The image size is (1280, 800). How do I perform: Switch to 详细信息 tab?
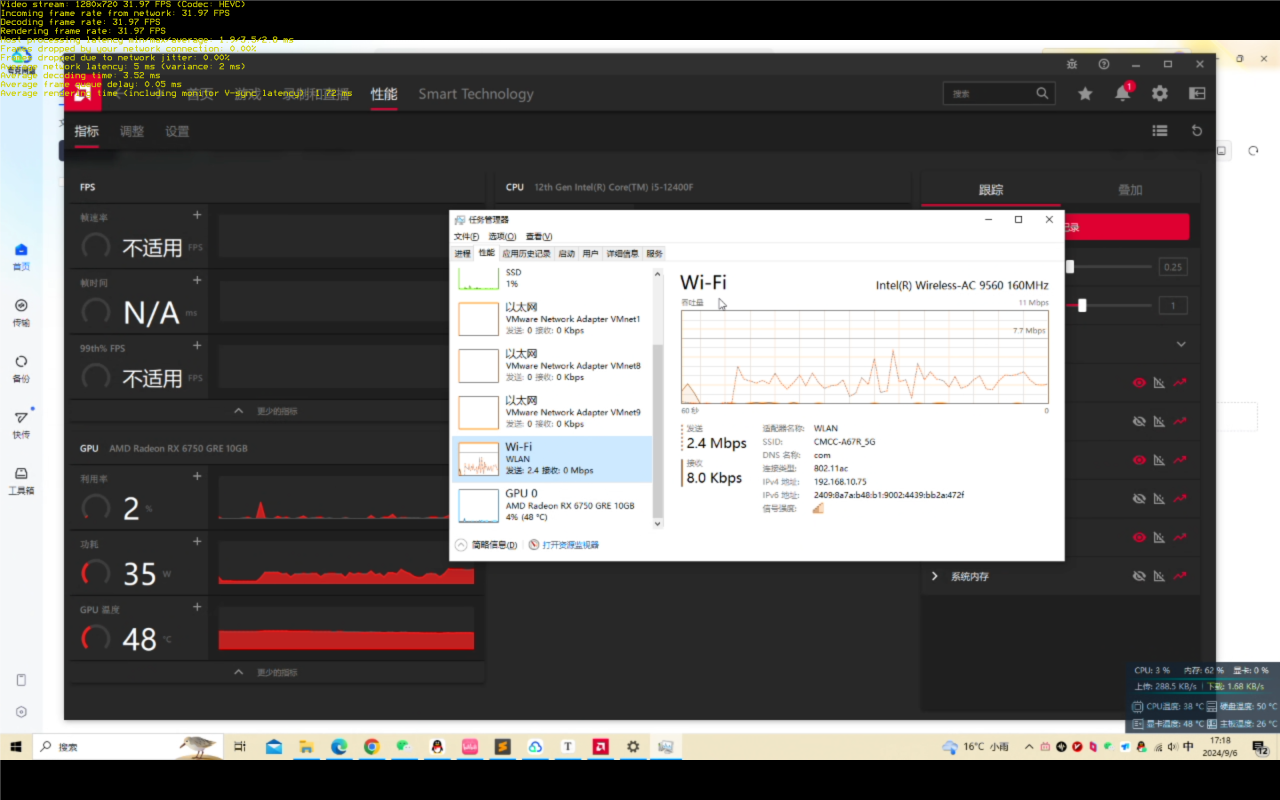[x=622, y=253]
